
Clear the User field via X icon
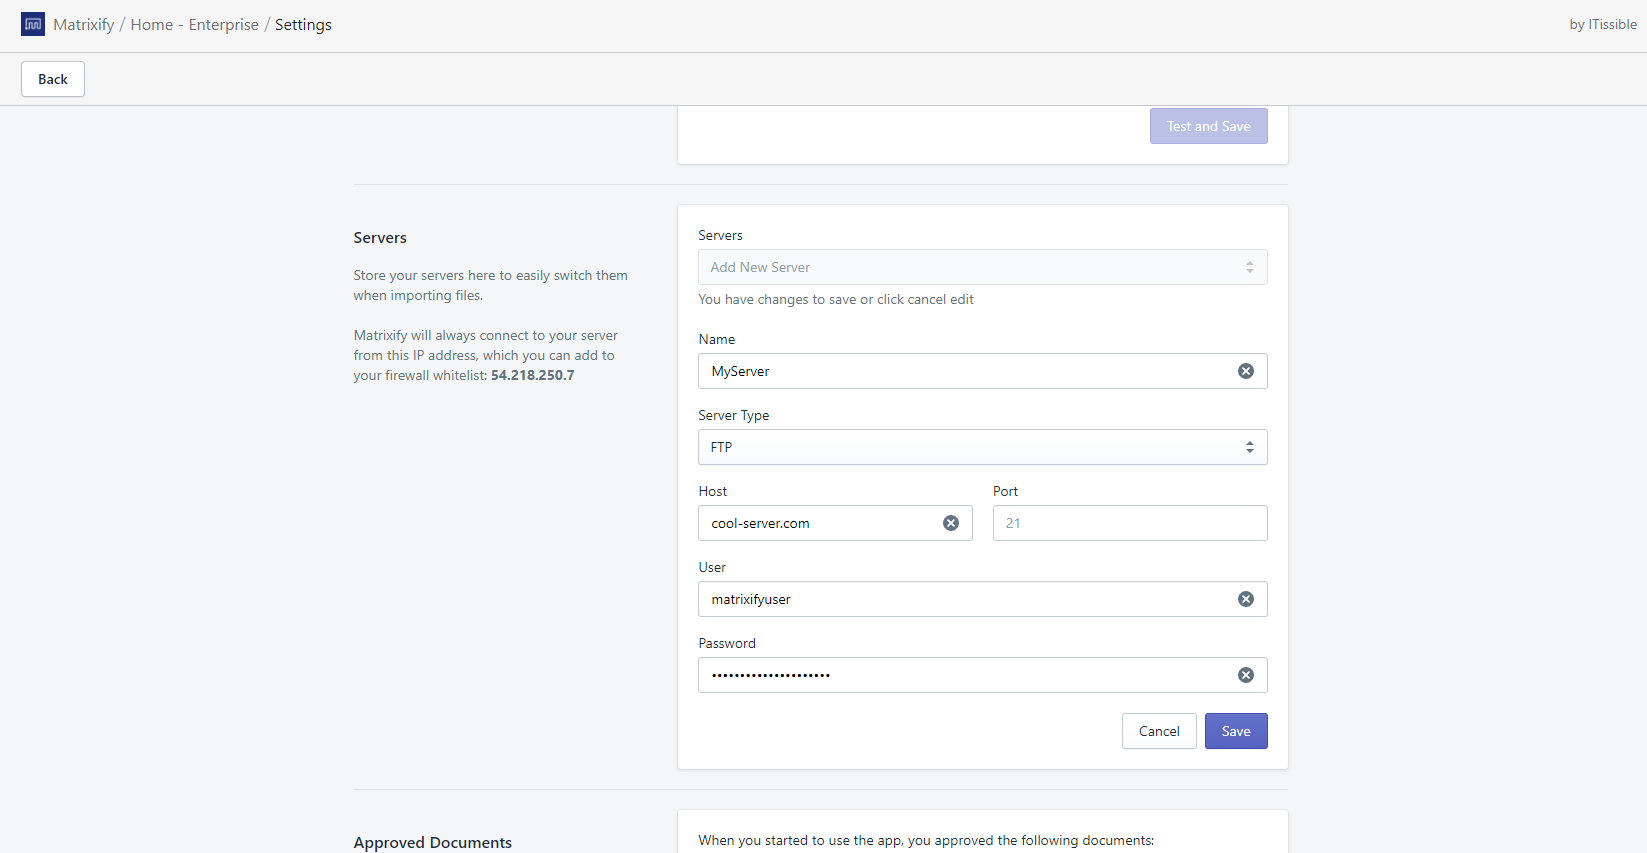click(1246, 599)
